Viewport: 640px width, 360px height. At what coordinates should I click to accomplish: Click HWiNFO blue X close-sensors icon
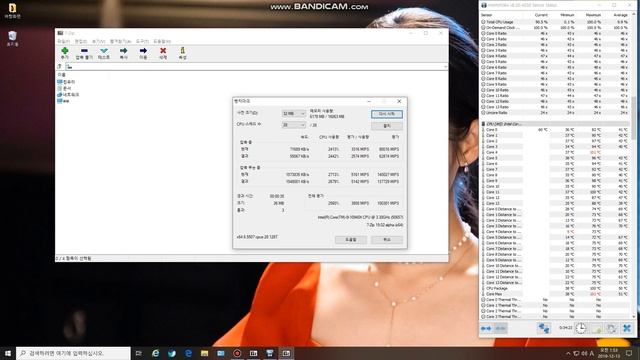tap(627, 328)
